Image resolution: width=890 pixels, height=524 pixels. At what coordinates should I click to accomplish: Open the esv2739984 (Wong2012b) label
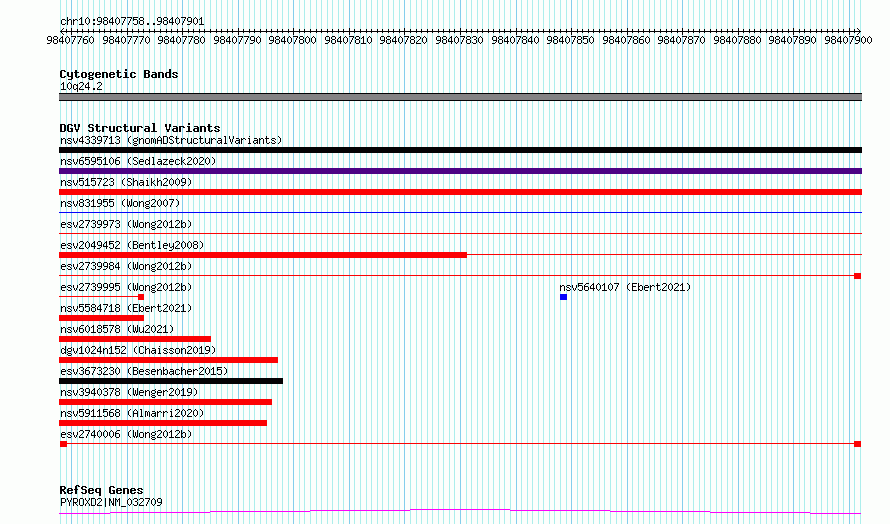(126, 266)
